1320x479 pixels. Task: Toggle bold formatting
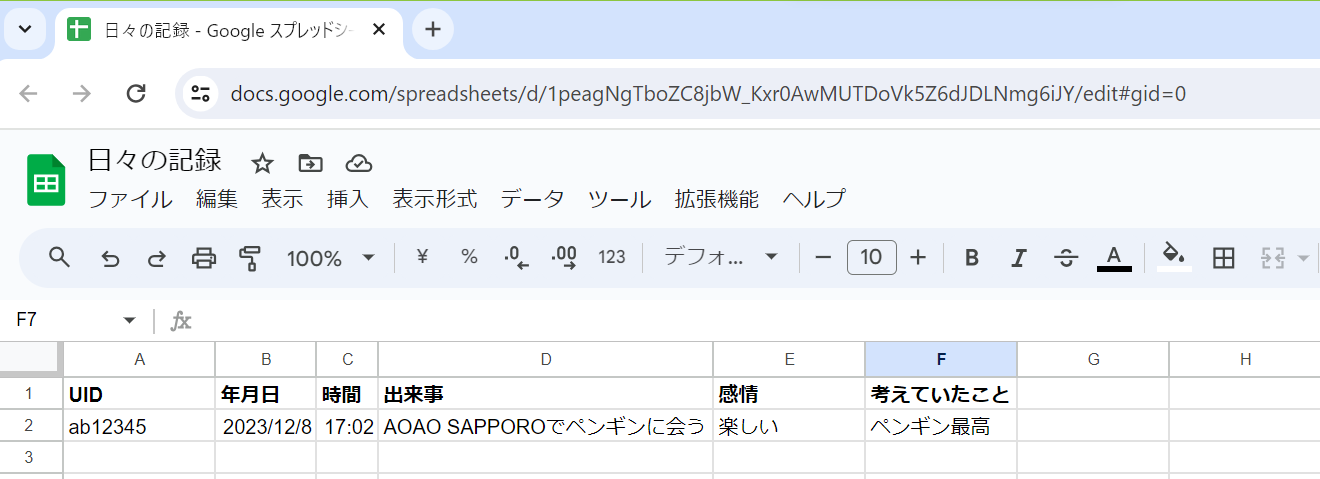971,258
